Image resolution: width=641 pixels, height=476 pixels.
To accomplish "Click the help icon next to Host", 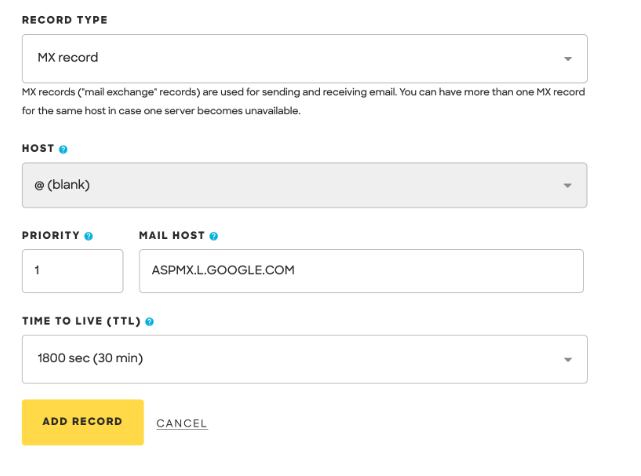I will click(x=63, y=149).
